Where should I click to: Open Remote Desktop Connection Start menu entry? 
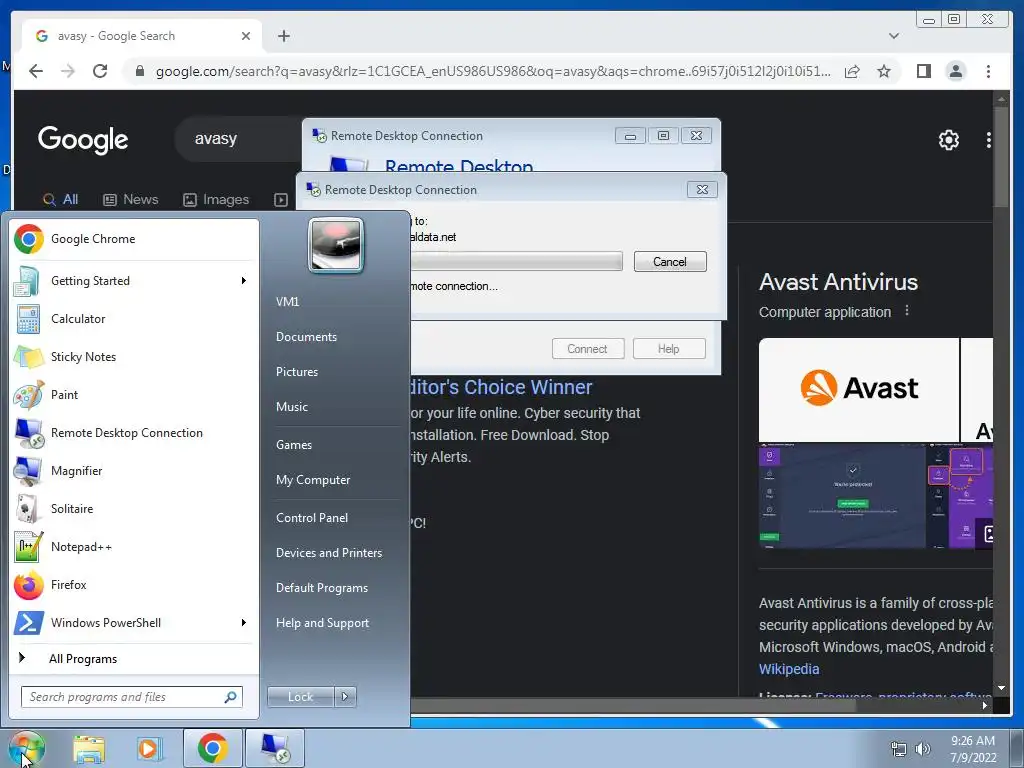pos(134,432)
